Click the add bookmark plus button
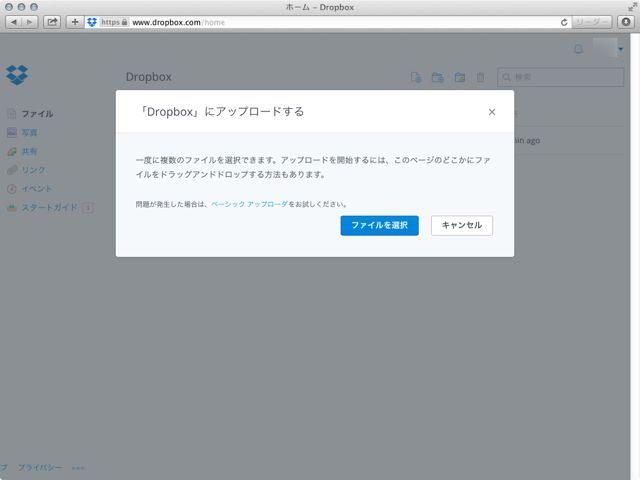Image resolution: width=640 pixels, height=480 pixels. [x=75, y=22]
